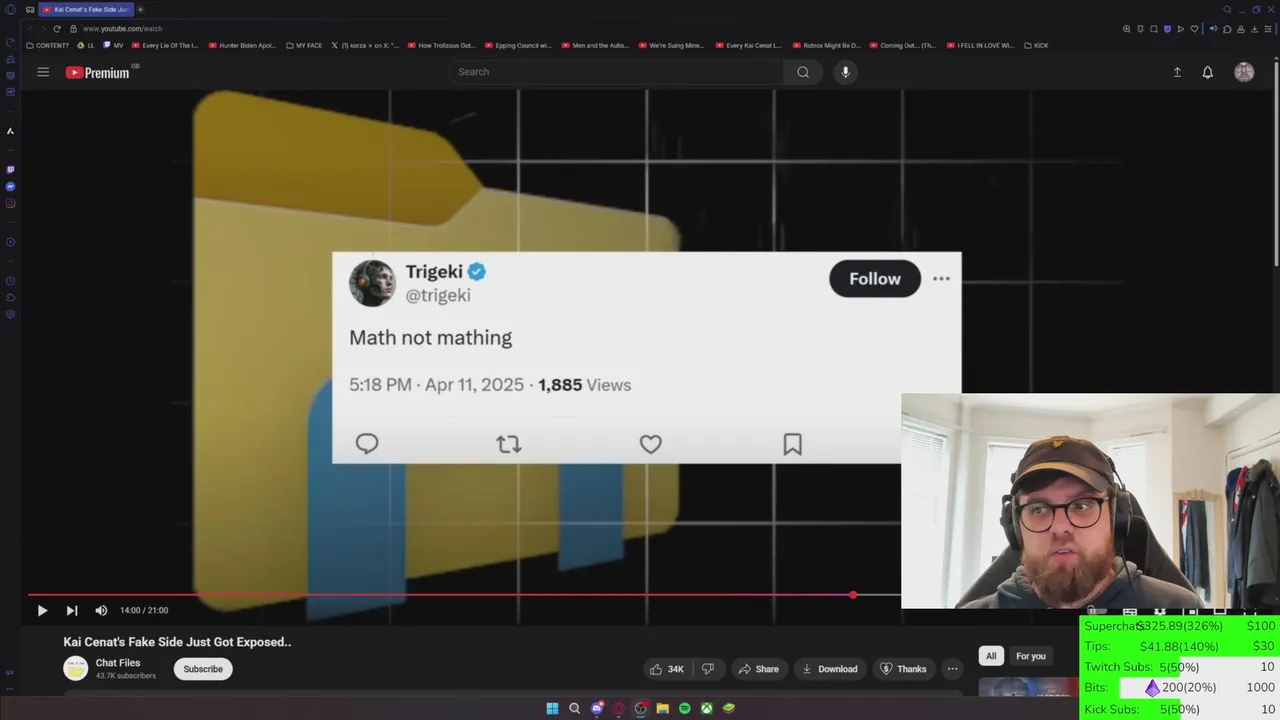Open Spotify from the taskbar
The width and height of the screenshot is (1280, 720).
pos(684,708)
